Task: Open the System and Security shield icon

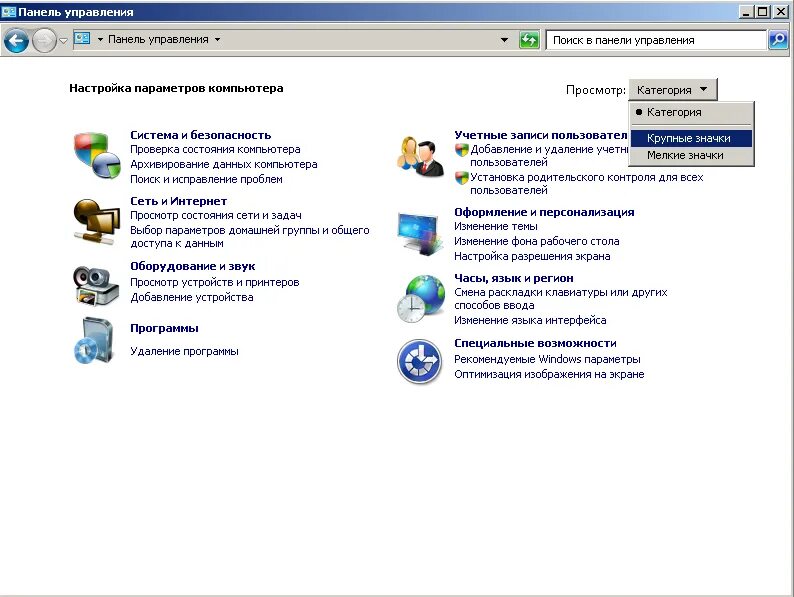Action: (x=97, y=155)
